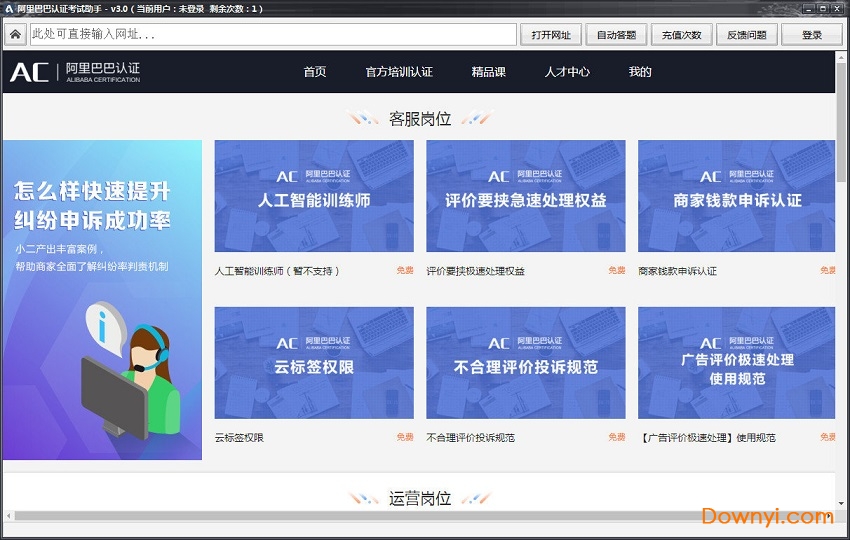The width and height of the screenshot is (850, 540).
Task: Focus the URL input field
Action: pyautogui.click(x=273, y=35)
